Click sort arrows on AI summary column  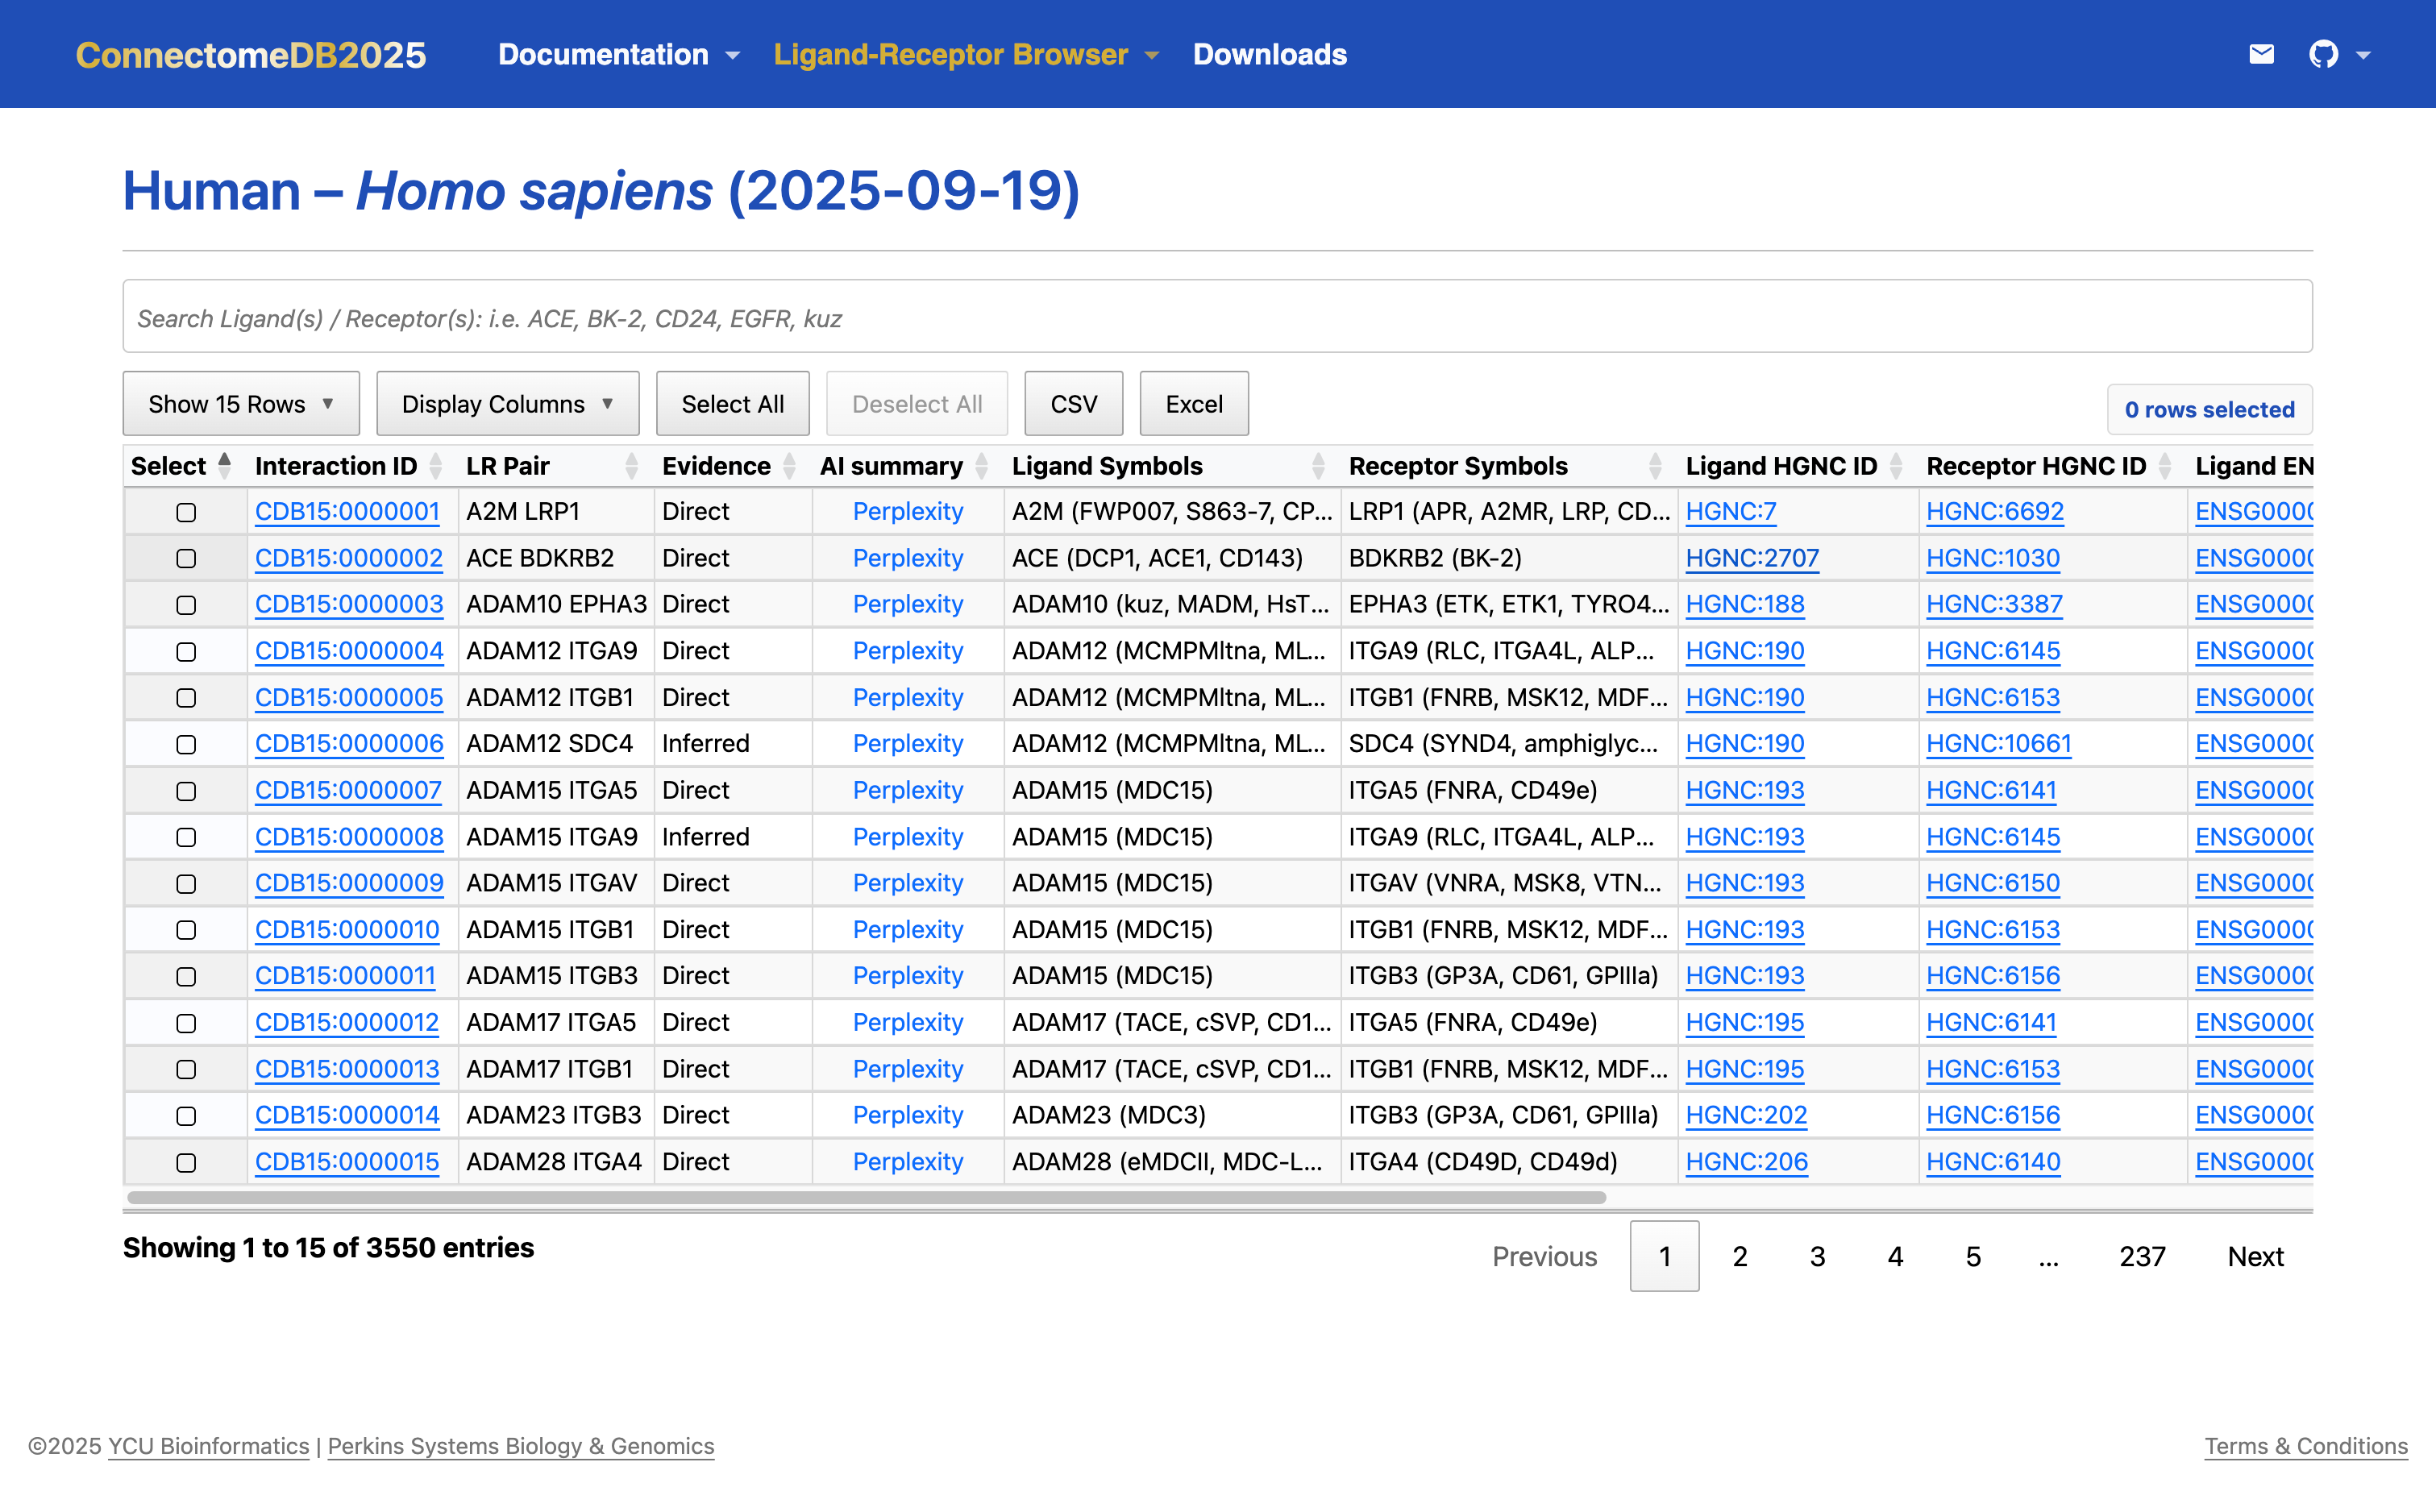coord(981,466)
